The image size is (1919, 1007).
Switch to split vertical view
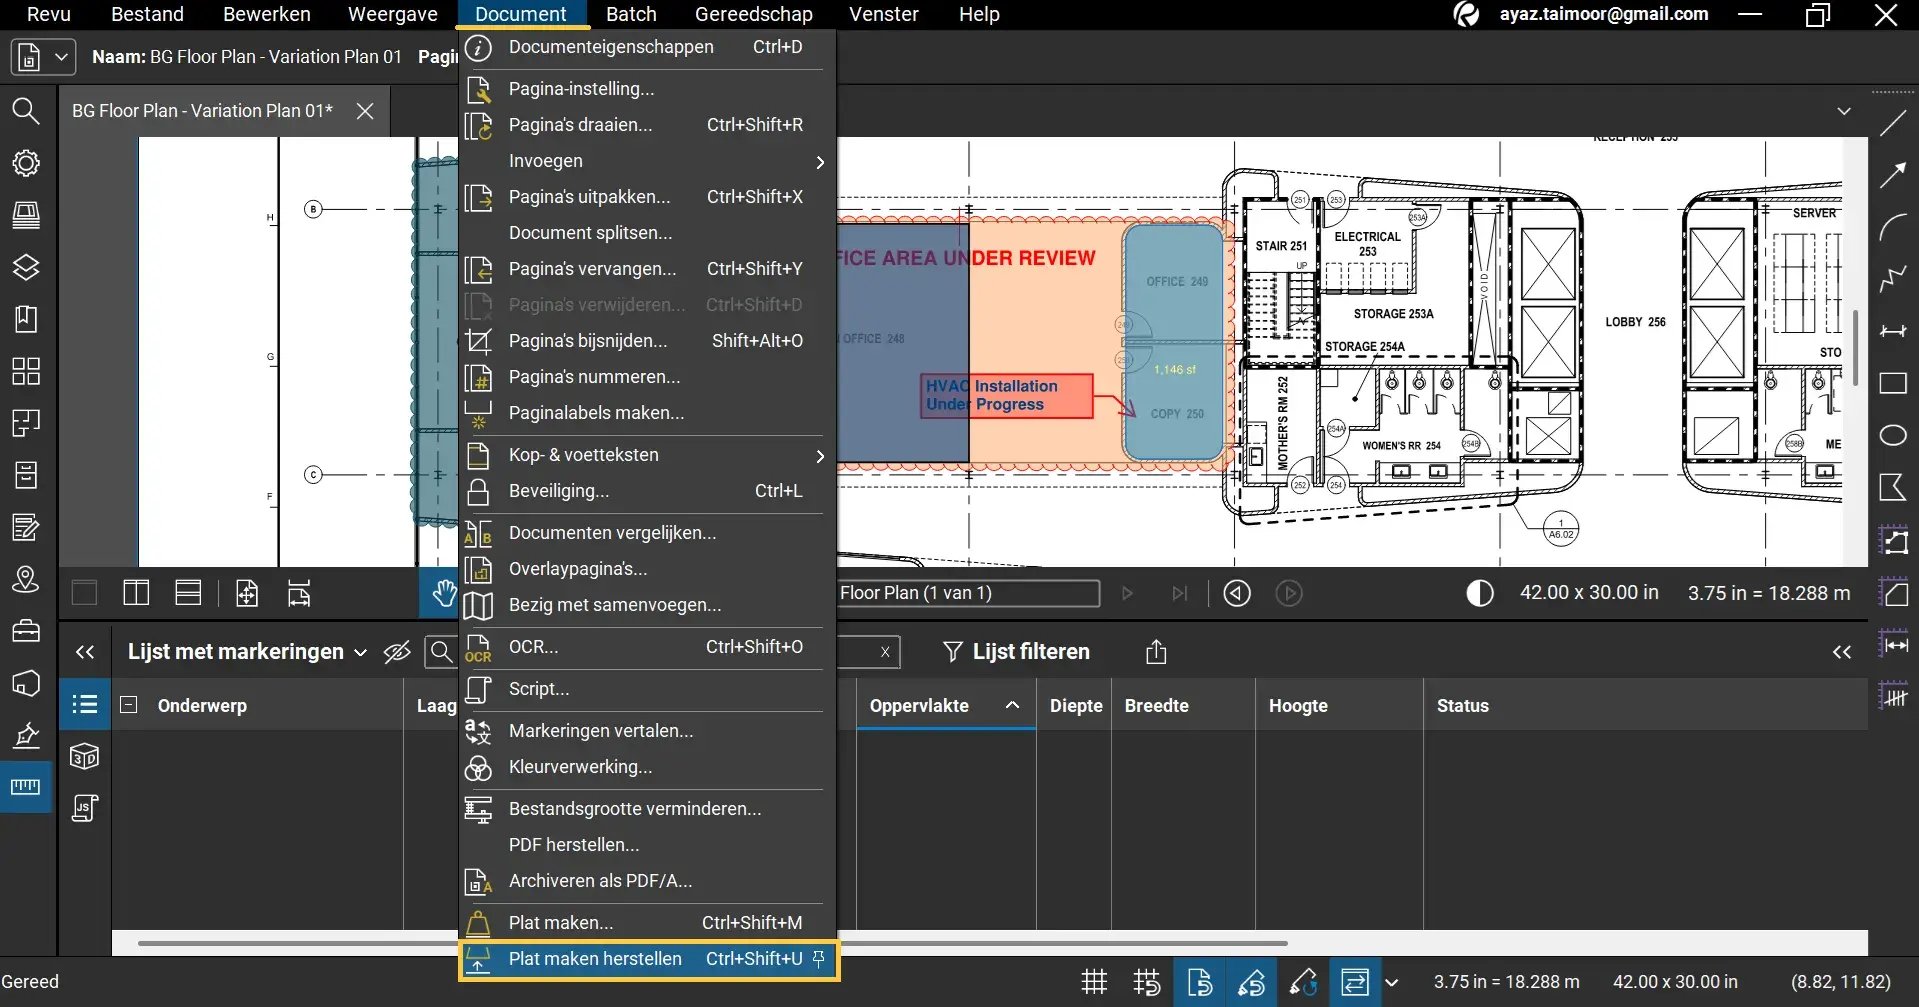[x=136, y=593]
